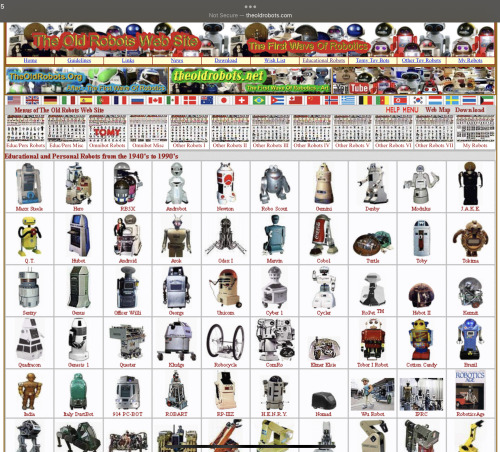Image resolution: width=500 pixels, height=452 pixels.
Task: Open Educational Robots in the top nav
Action: coord(324,60)
